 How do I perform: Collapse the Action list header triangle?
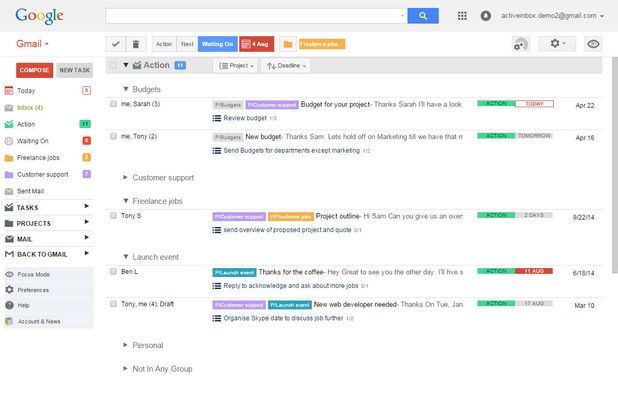coord(126,65)
